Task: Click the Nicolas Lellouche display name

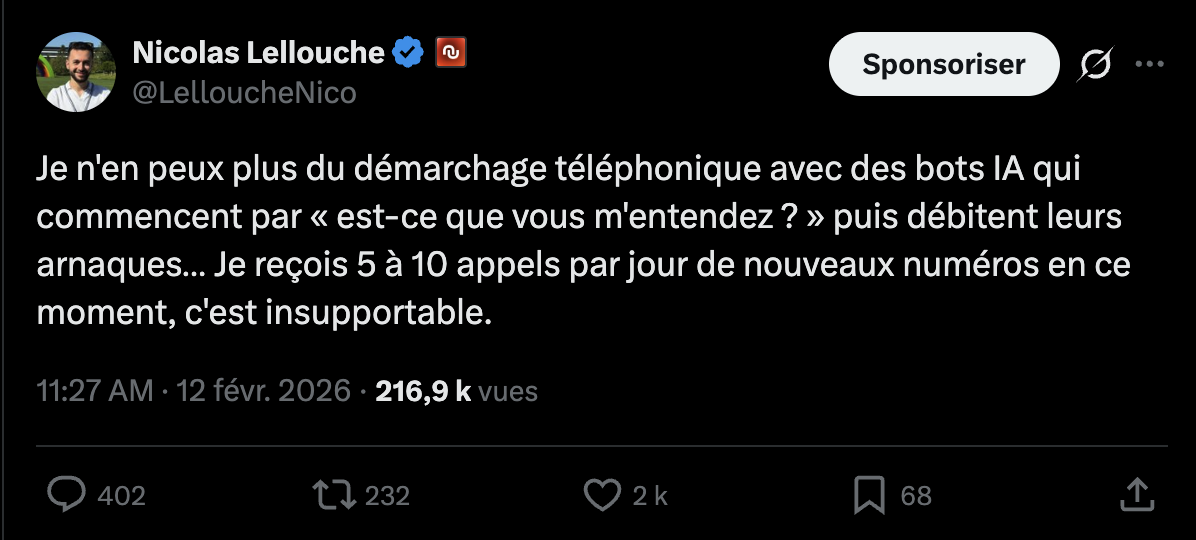Action: [259, 53]
